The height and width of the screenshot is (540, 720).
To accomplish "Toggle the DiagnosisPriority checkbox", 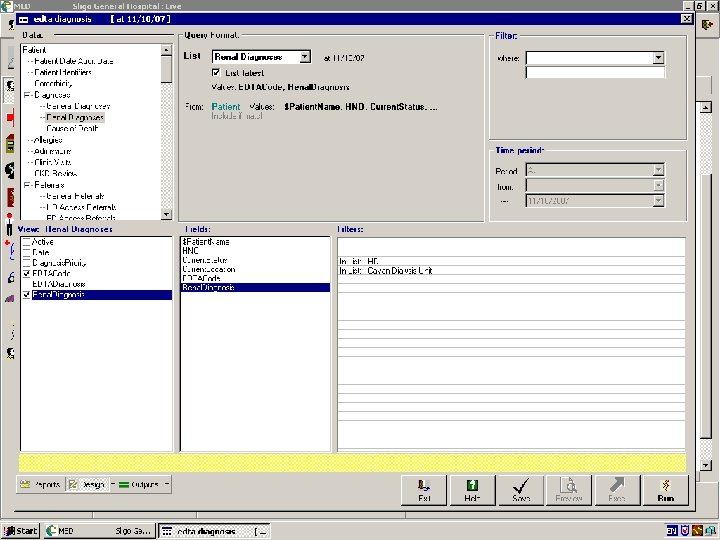I will [27, 263].
